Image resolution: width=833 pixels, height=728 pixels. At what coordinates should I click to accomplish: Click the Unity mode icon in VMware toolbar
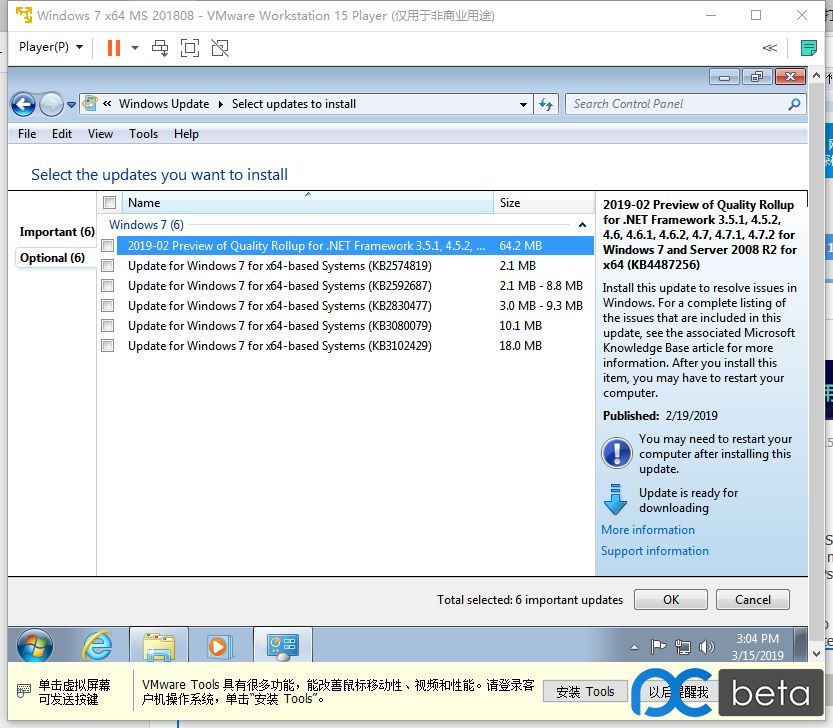coord(219,47)
